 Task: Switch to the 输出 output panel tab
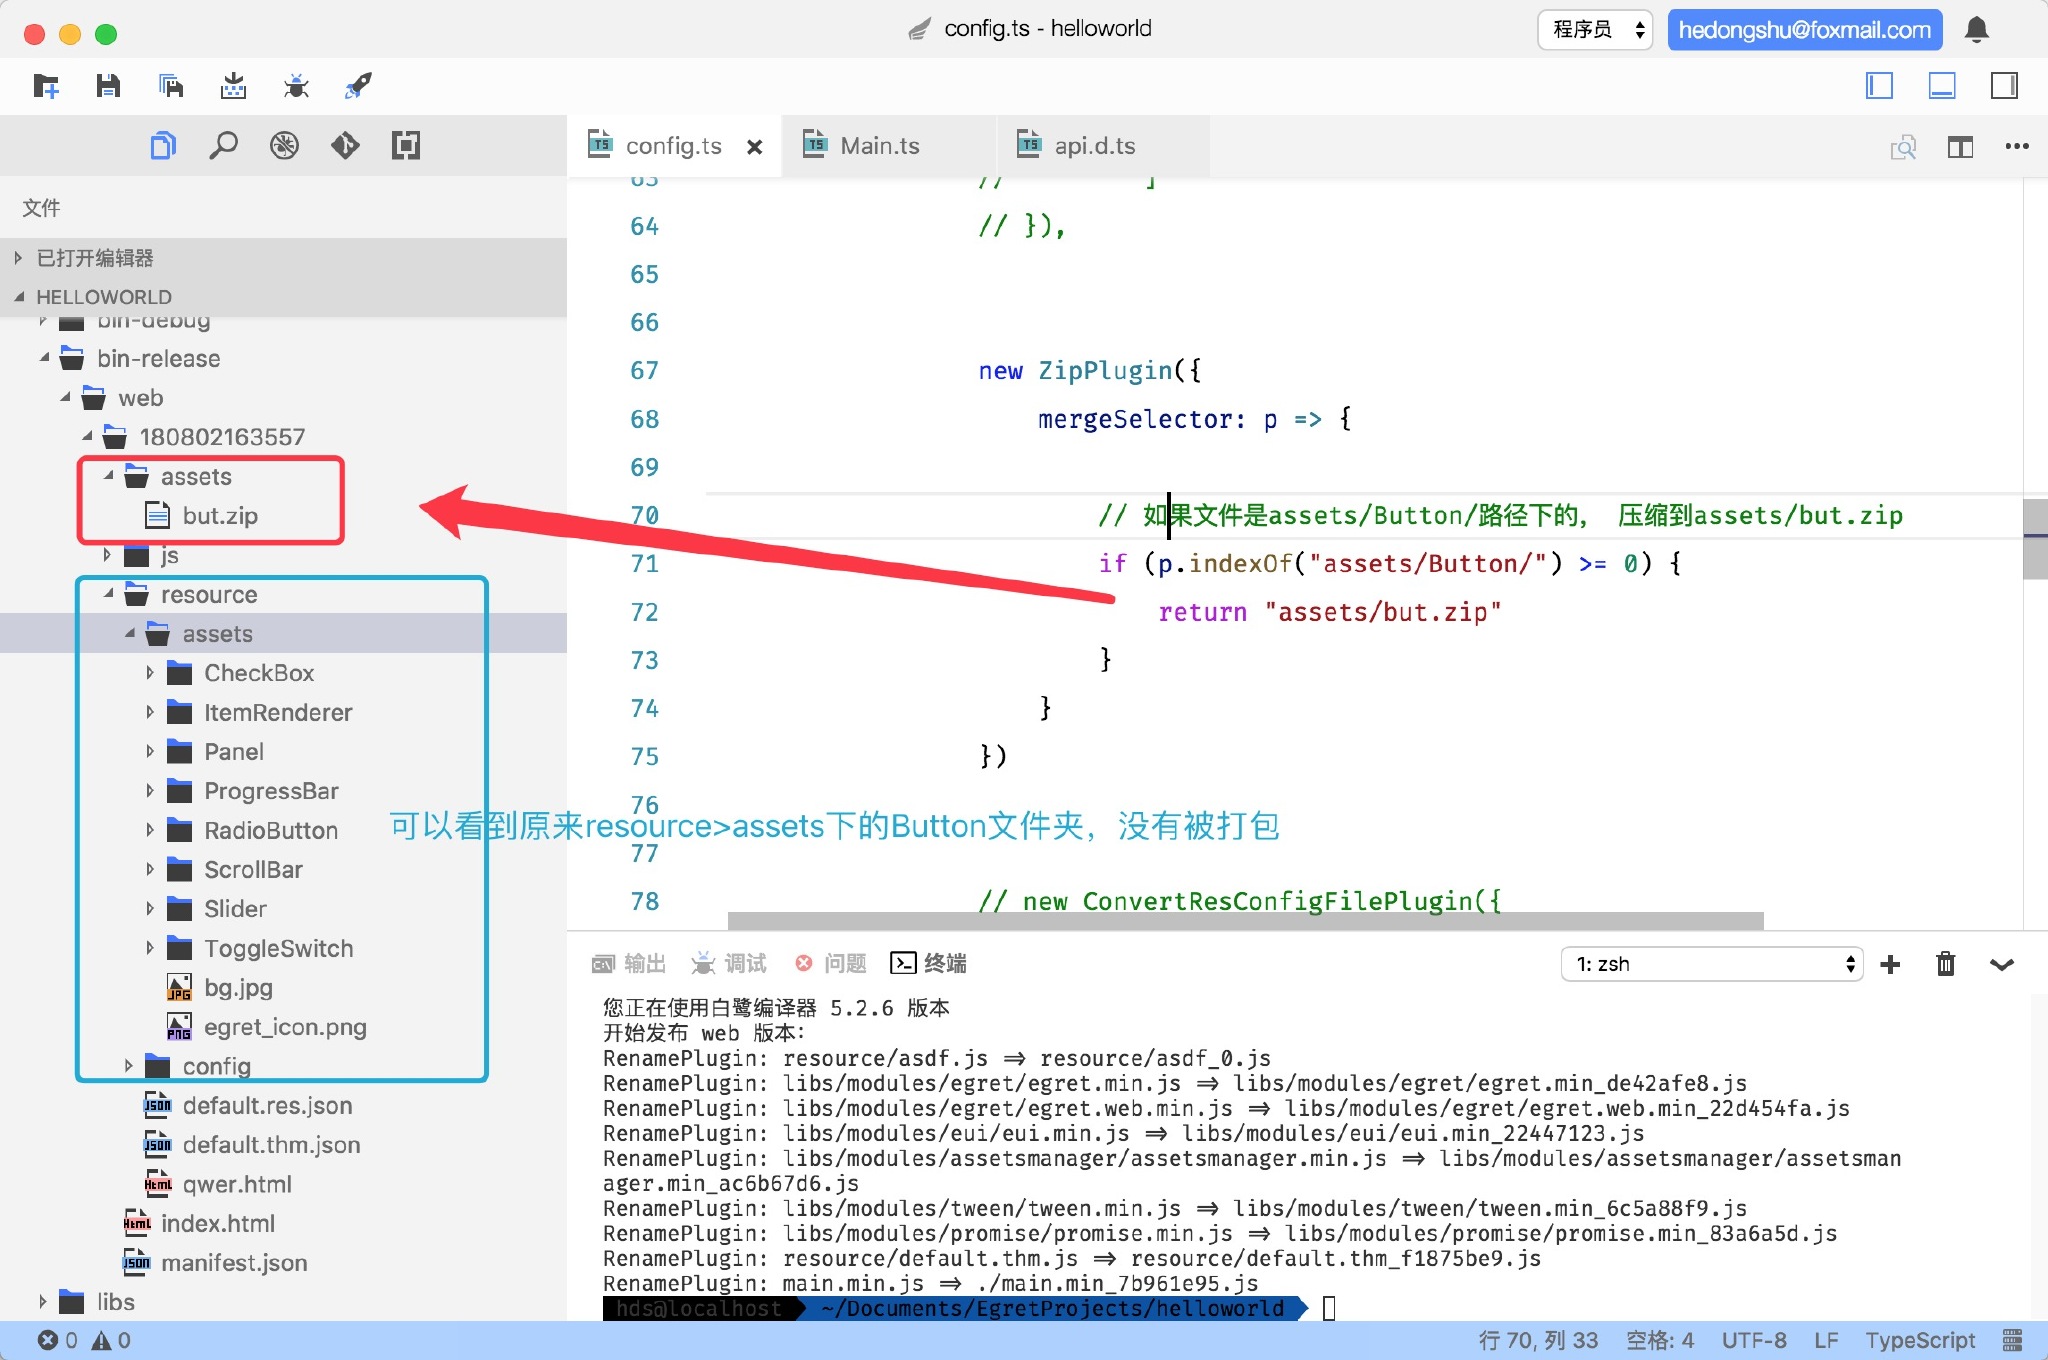[630, 963]
